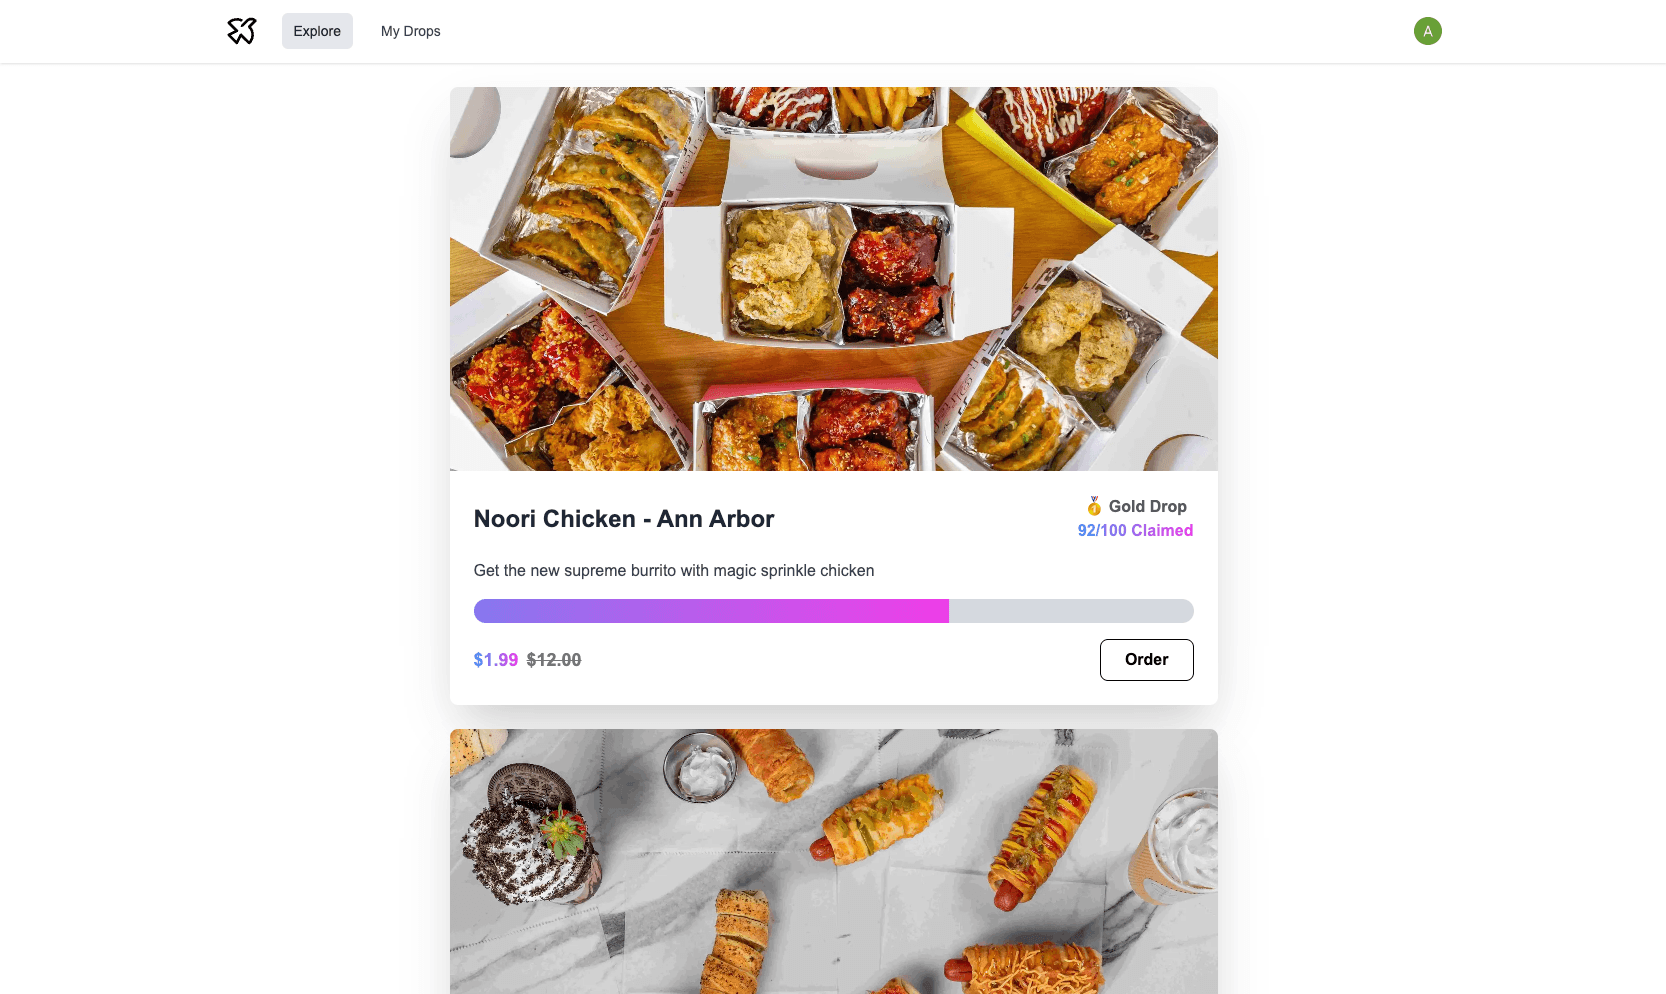The height and width of the screenshot is (994, 1666).
Task: Click the claim progress bar
Action: pyautogui.click(x=833, y=611)
